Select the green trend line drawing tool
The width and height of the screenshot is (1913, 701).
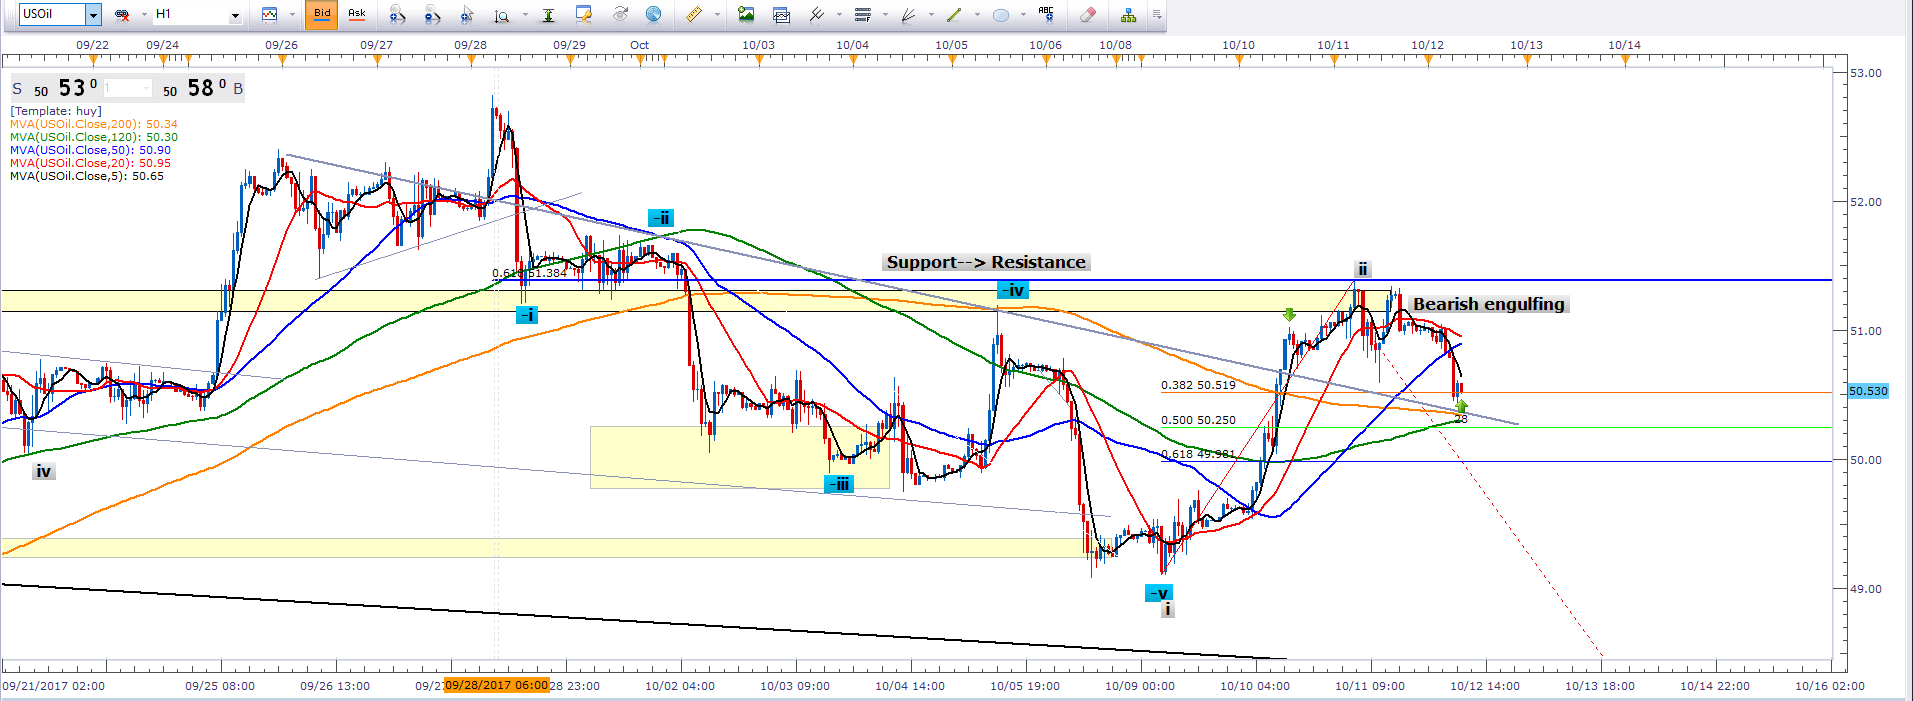(x=953, y=14)
